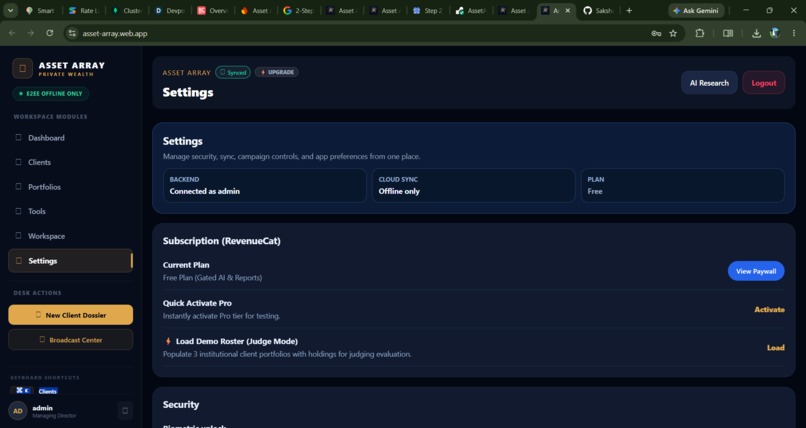Click the AI Research button
The image size is (806, 428).
tap(709, 83)
